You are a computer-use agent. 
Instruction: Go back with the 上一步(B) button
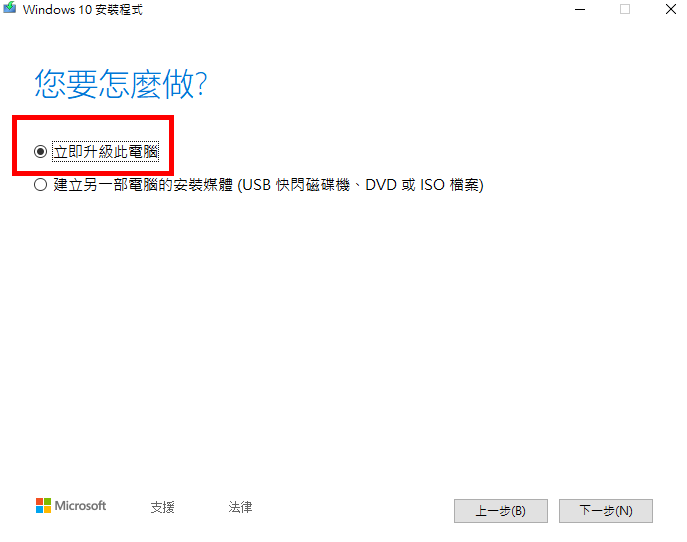(x=501, y=511)
